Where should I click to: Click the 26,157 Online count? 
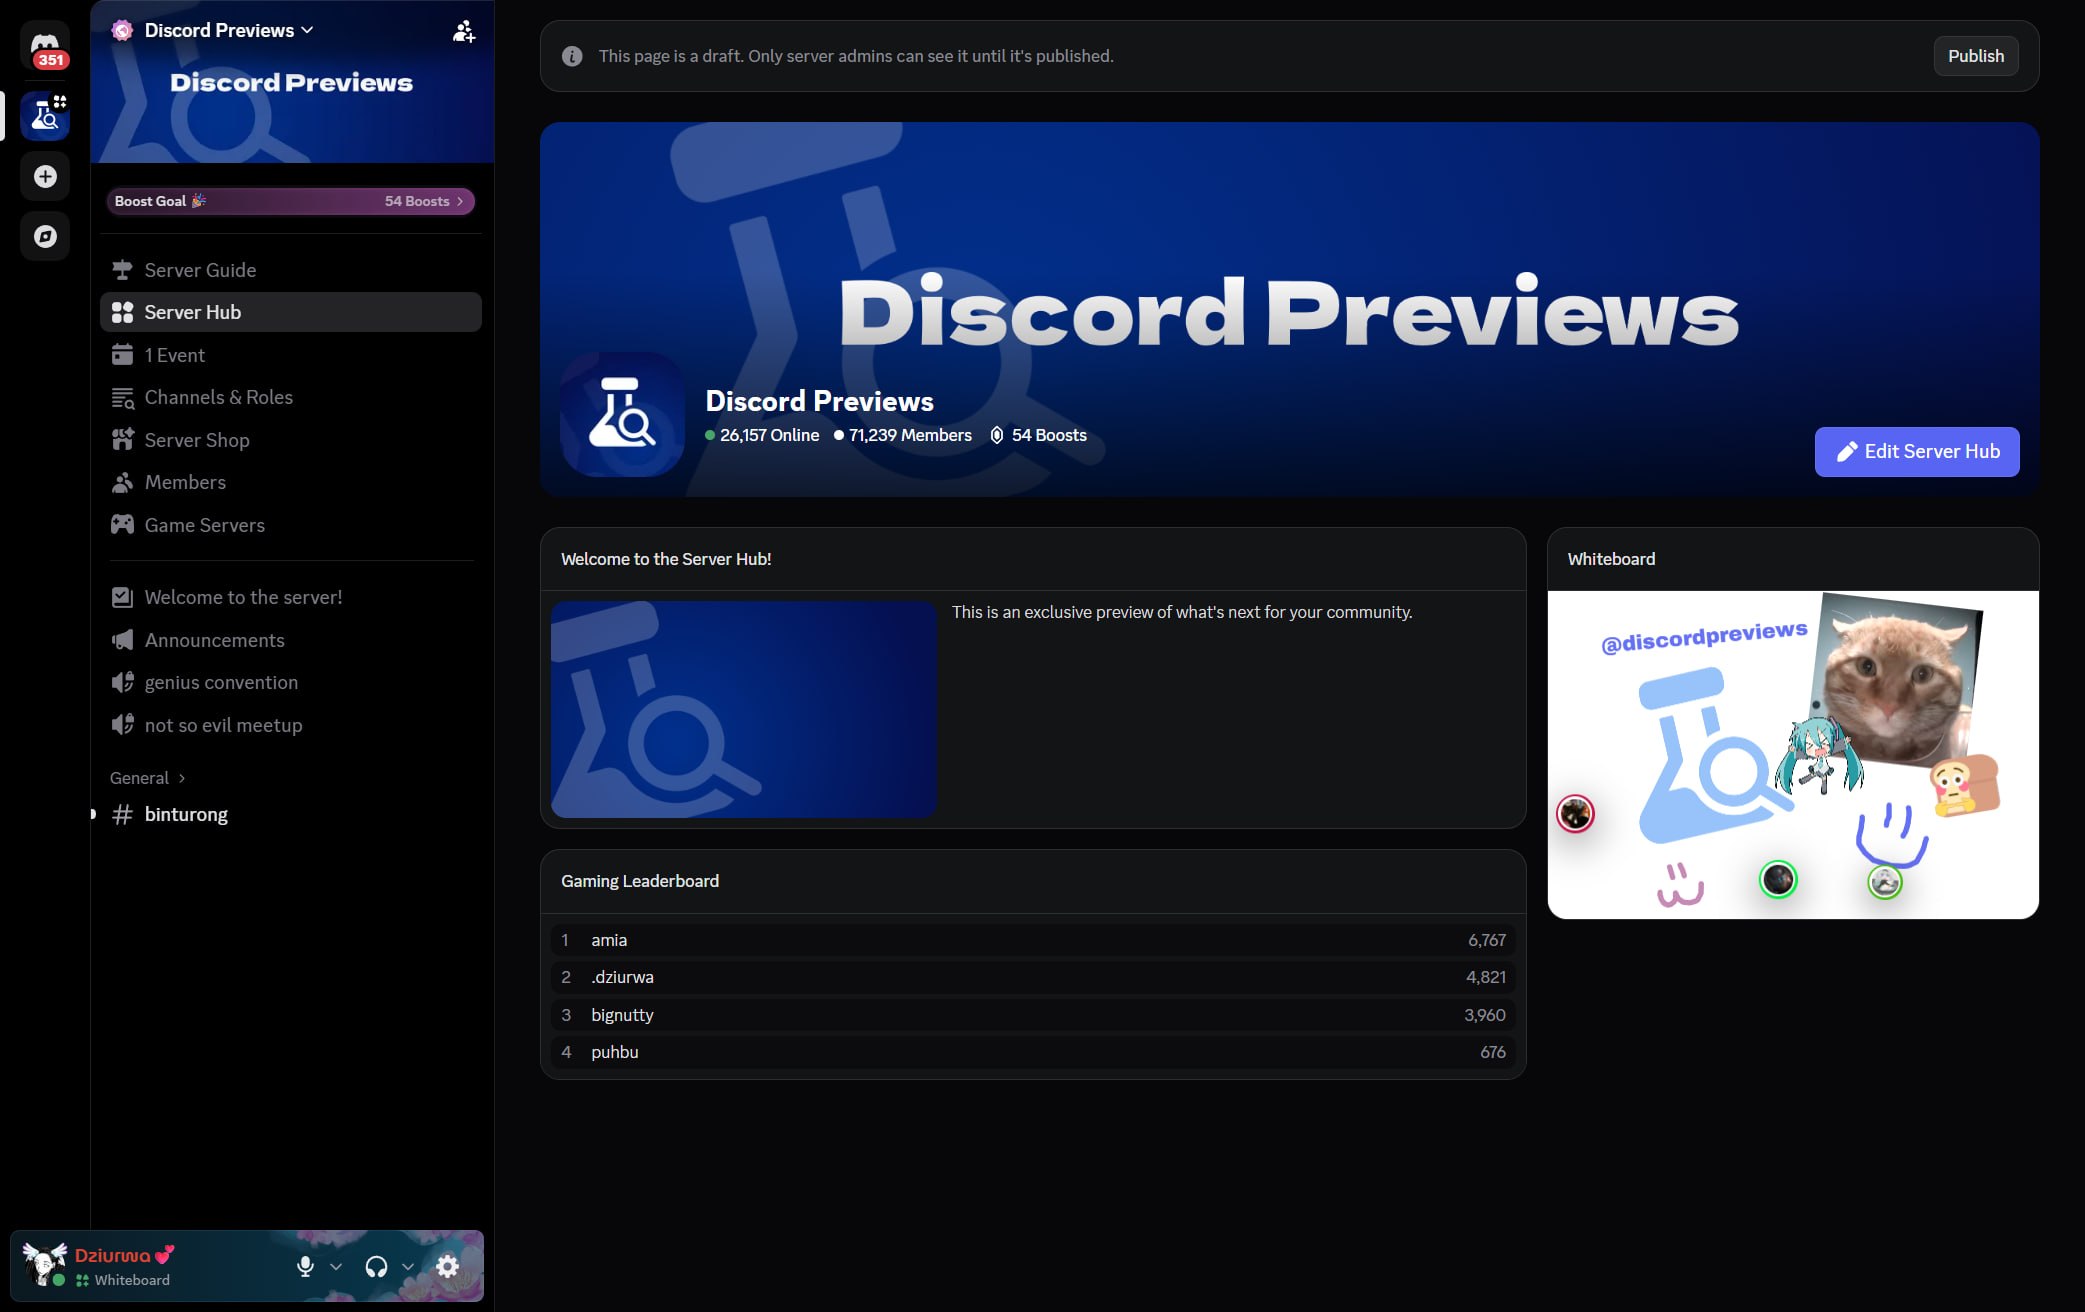pyautogui.click(x=762, y=435)
